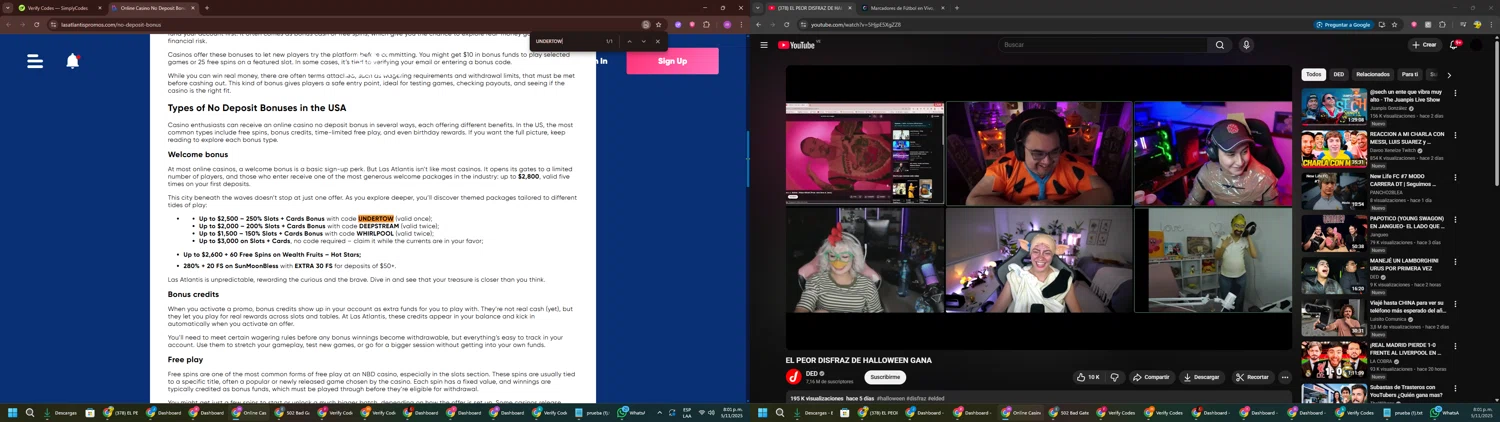1500x422 pixels.
Task: Click the Compartir share button
Action: [1151, 377]
